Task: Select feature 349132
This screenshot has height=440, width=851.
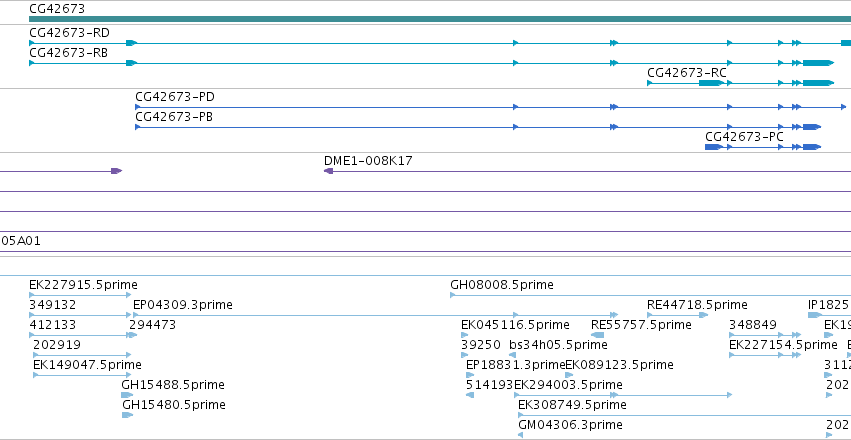Action: [53, 305]
